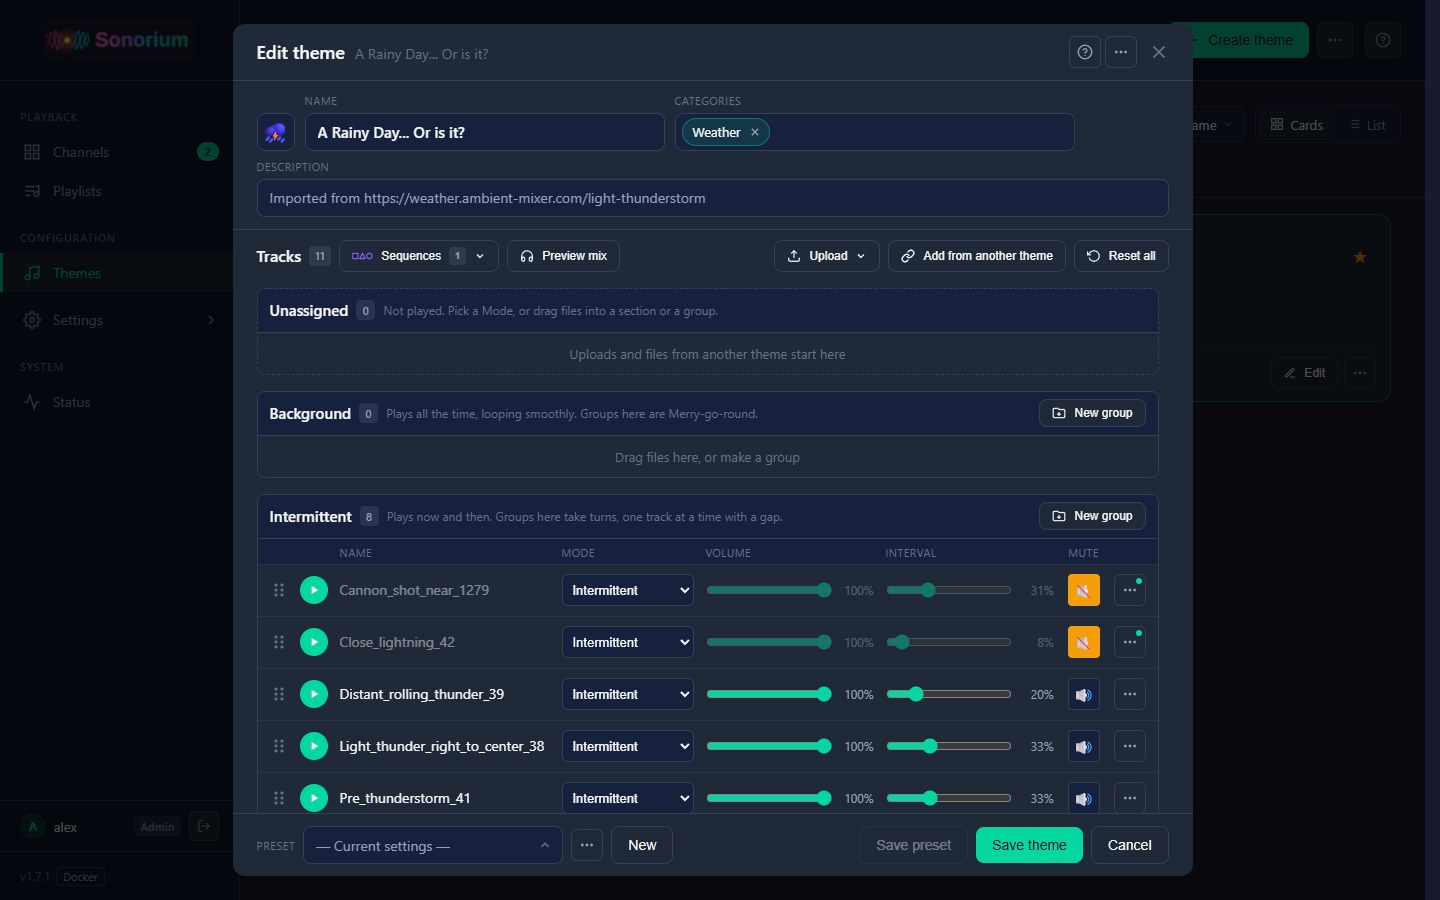The width and height of the screenshot is (1440, 900).
Task: Open more options for Light_thunder_right_to_center_38
Action: 1130,746
